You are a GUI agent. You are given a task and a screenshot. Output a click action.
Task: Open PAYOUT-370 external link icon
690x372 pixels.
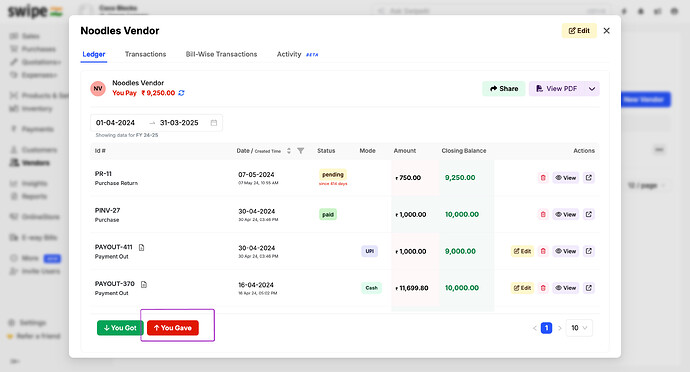click(589, 288)
